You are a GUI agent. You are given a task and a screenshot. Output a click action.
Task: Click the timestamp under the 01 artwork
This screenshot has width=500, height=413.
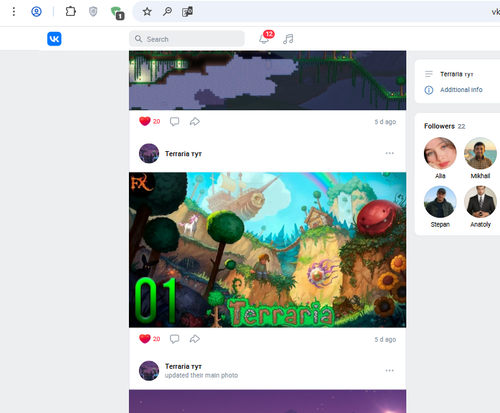[385, 339]
